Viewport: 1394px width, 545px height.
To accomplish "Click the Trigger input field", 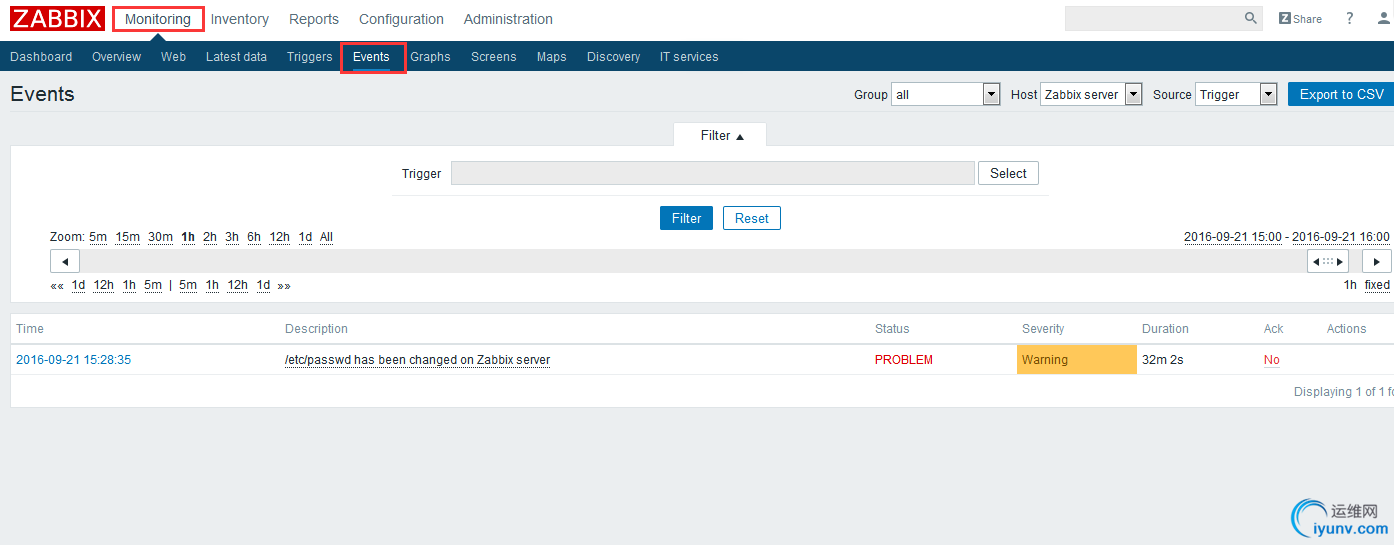I will click(712, 173).
